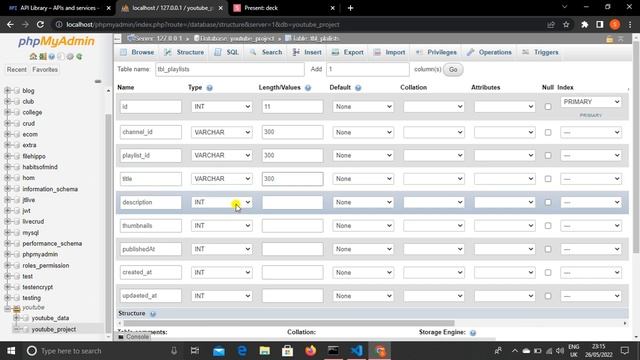Viewport: 640px width, 360px height.
Task: Open Type dropdown for thumbnails column
Action: 222,226
